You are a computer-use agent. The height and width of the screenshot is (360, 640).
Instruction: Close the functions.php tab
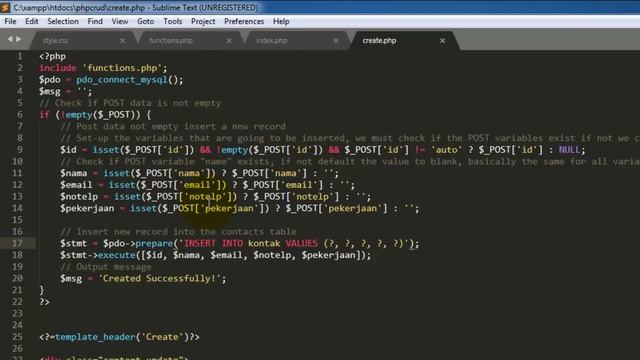229,41
